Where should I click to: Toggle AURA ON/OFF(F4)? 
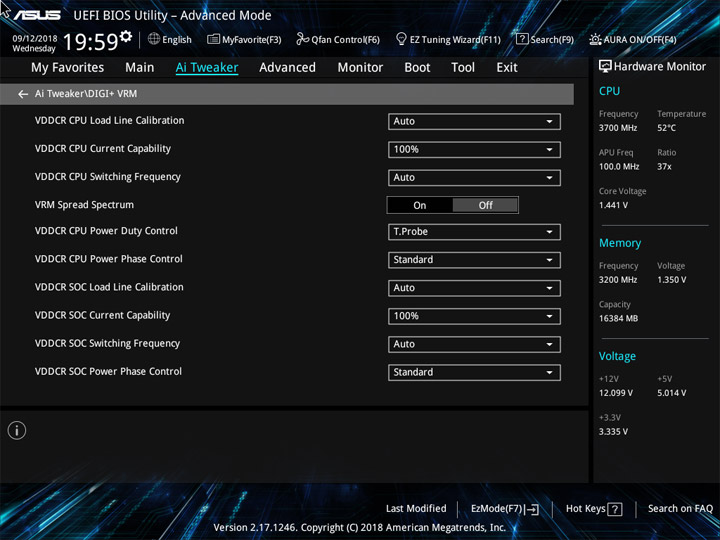pyautogui.click(x=633, y=39)
